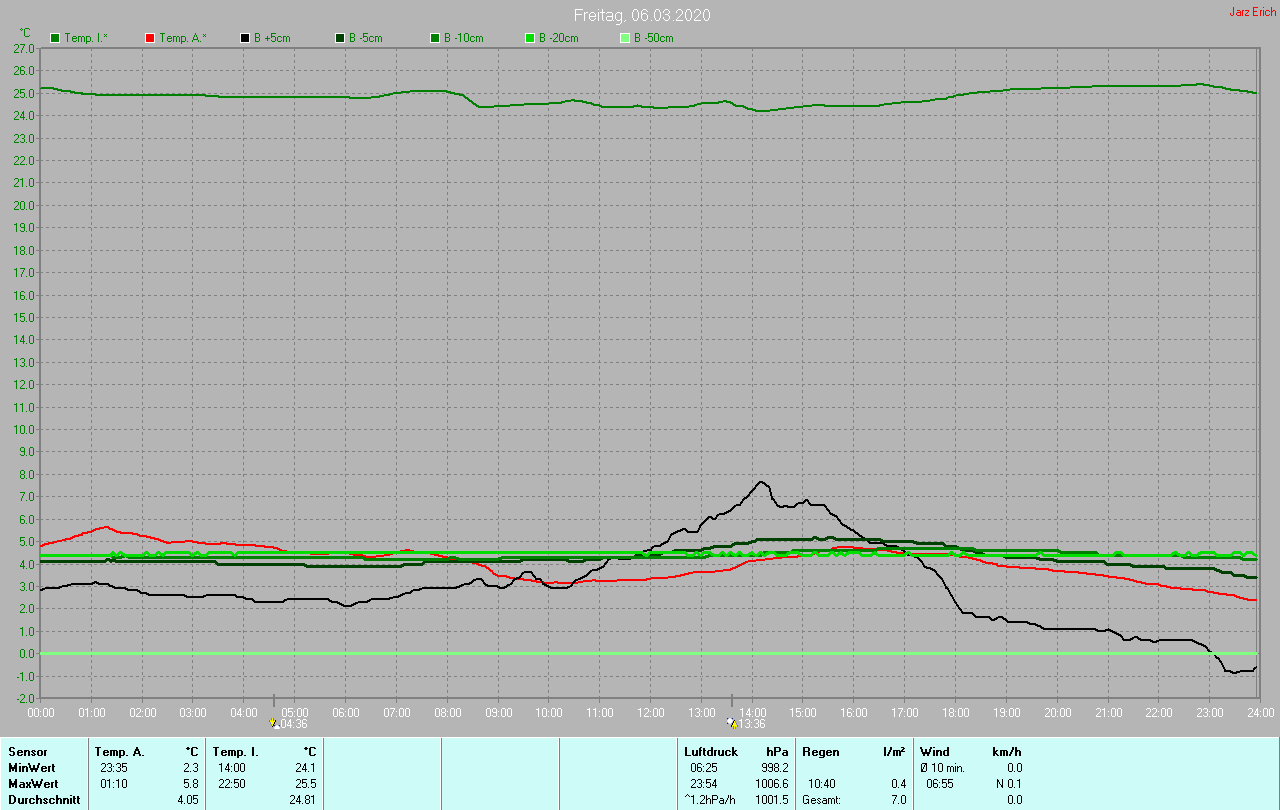
Task: Click the moonrise icon at 13:36
Action: pos(732,723)
